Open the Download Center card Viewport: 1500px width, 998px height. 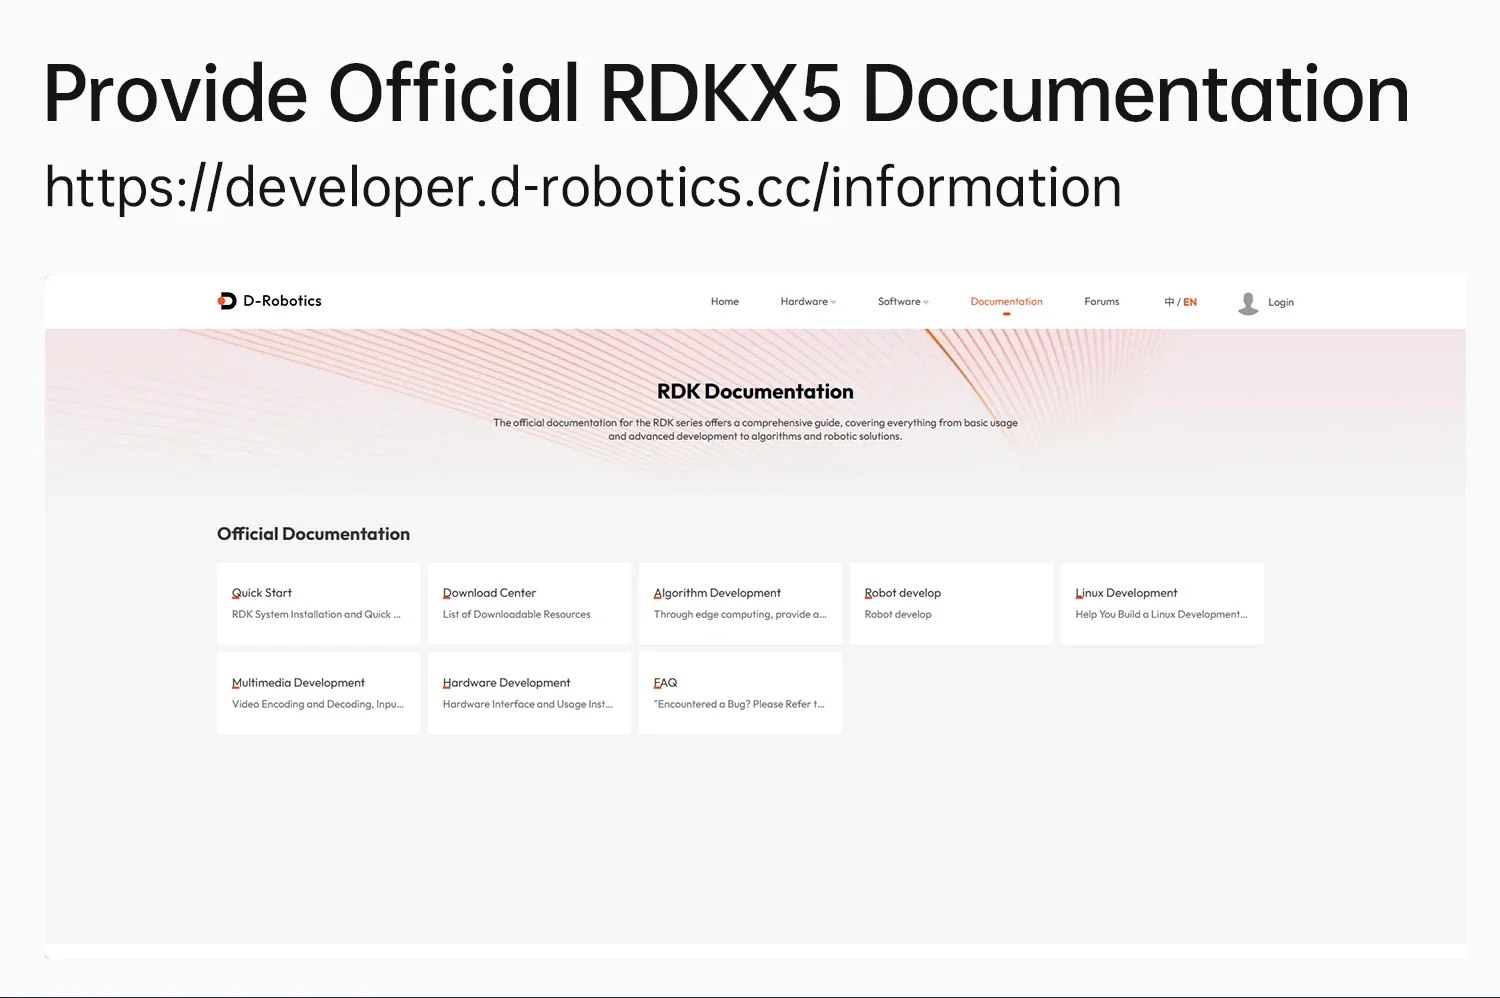tap(530, 604)
